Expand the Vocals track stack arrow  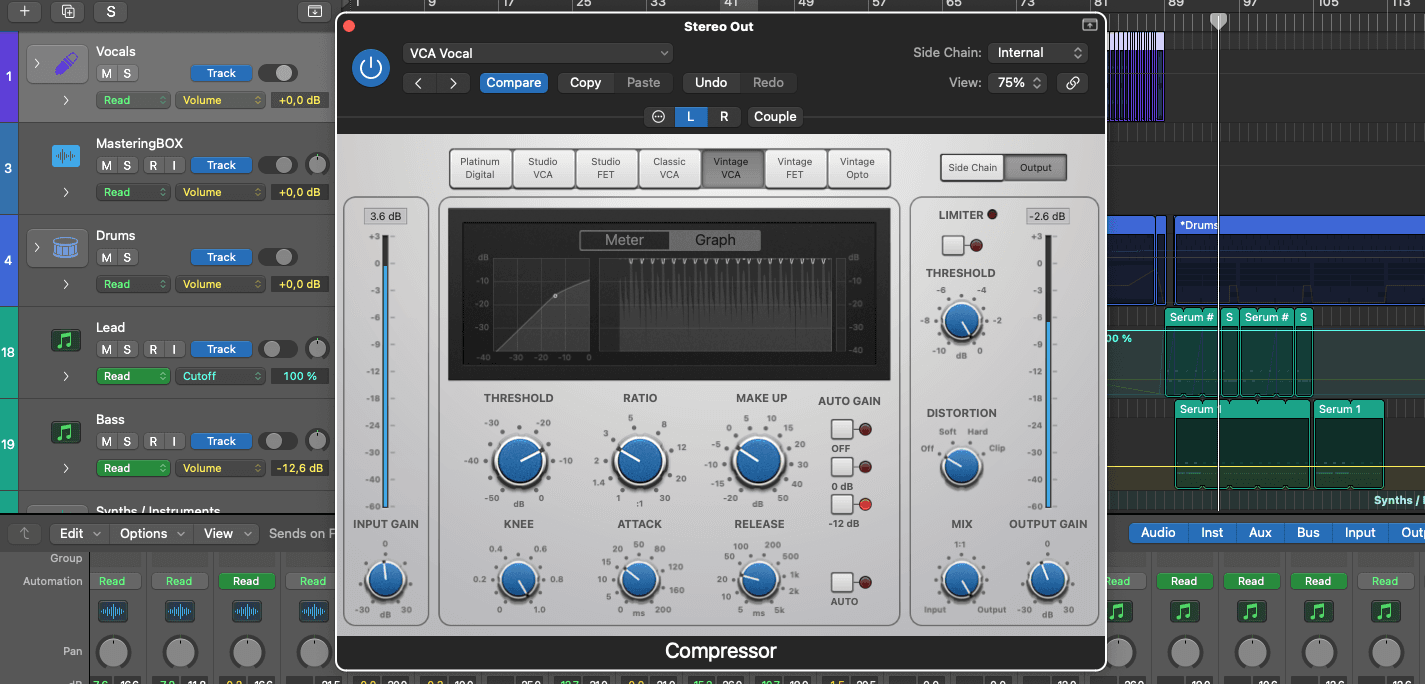click(x=37, y=64)
